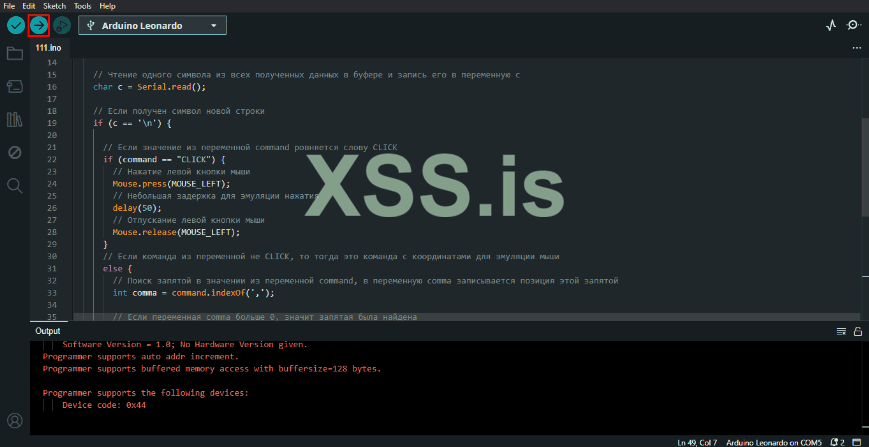Screen dimensions: 869x447
Task: Click the "Device code: 0x44" output text
Action: pos(104,405)
